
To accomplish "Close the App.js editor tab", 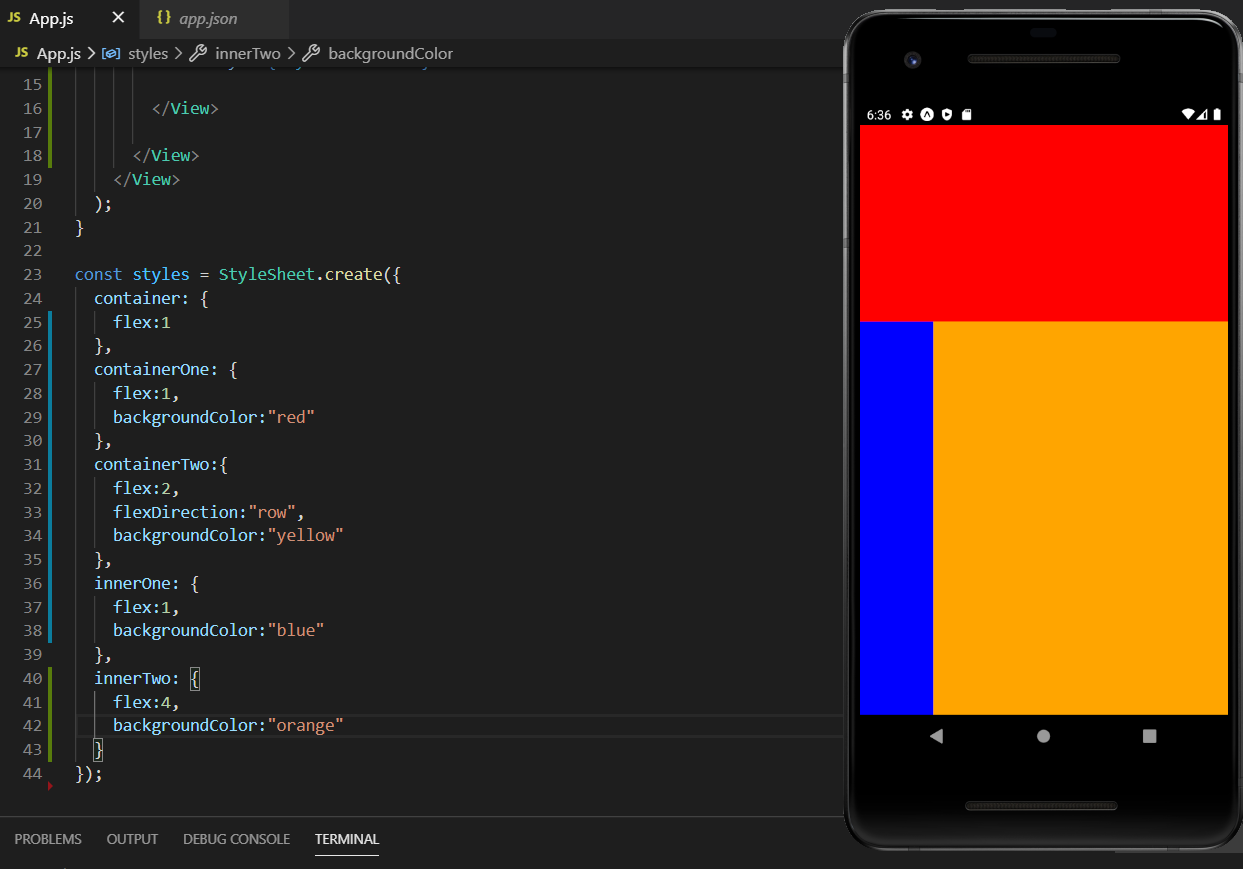I will click(118, 19).
